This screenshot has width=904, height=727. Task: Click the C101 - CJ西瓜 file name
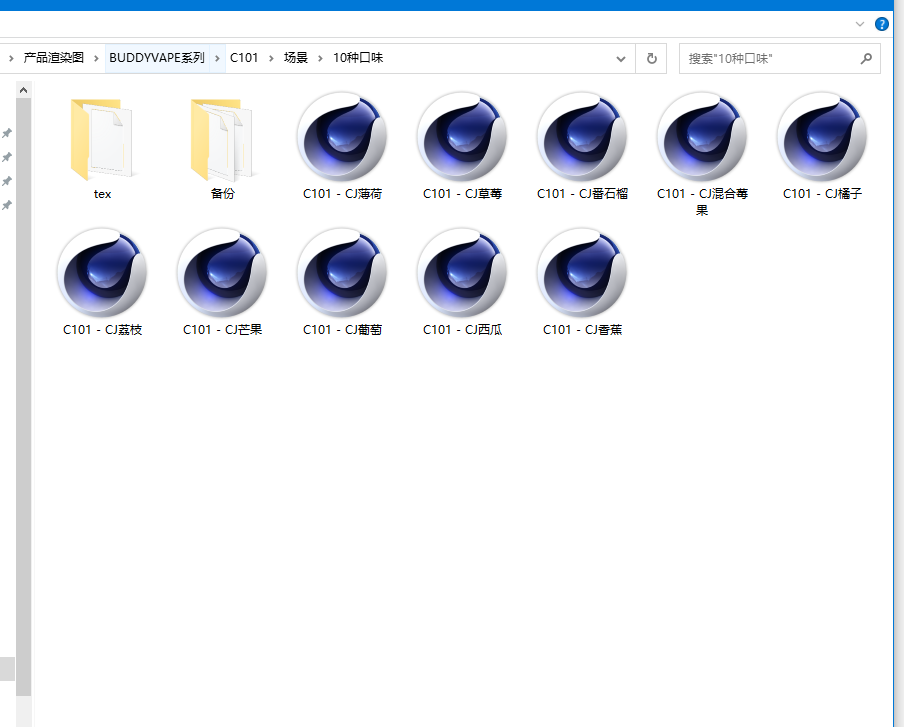(462, 330)
